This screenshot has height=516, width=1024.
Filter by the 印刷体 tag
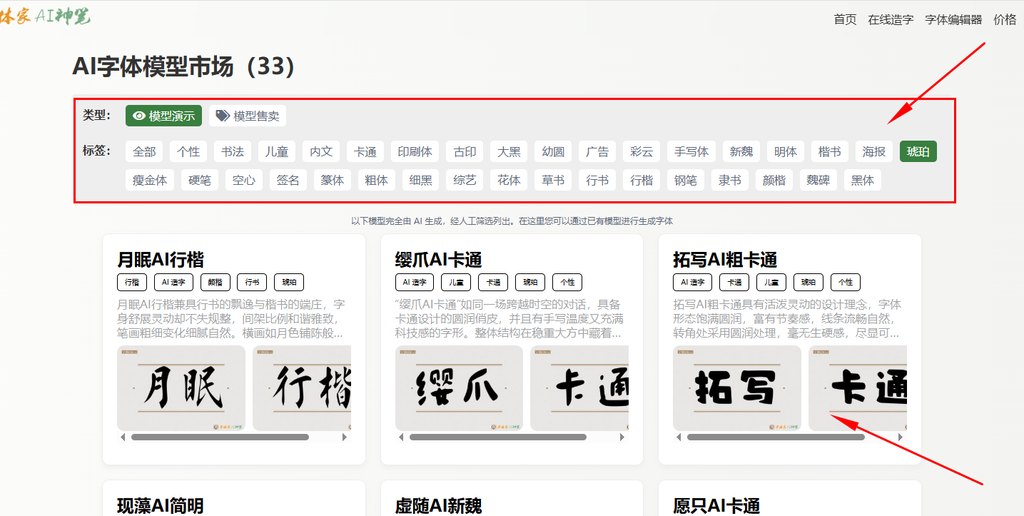point(415,152)
